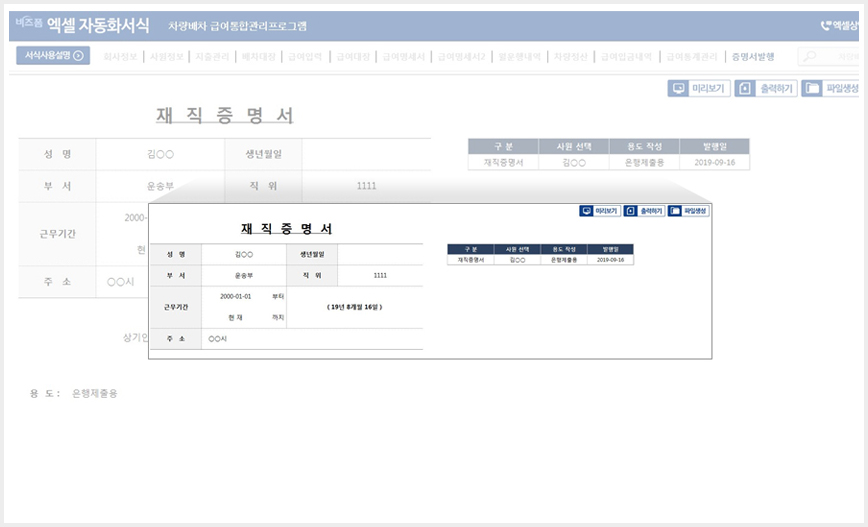868x527 pixels.
Task: Go to the 차량정산 tab
Action: [x=571, y=56]
